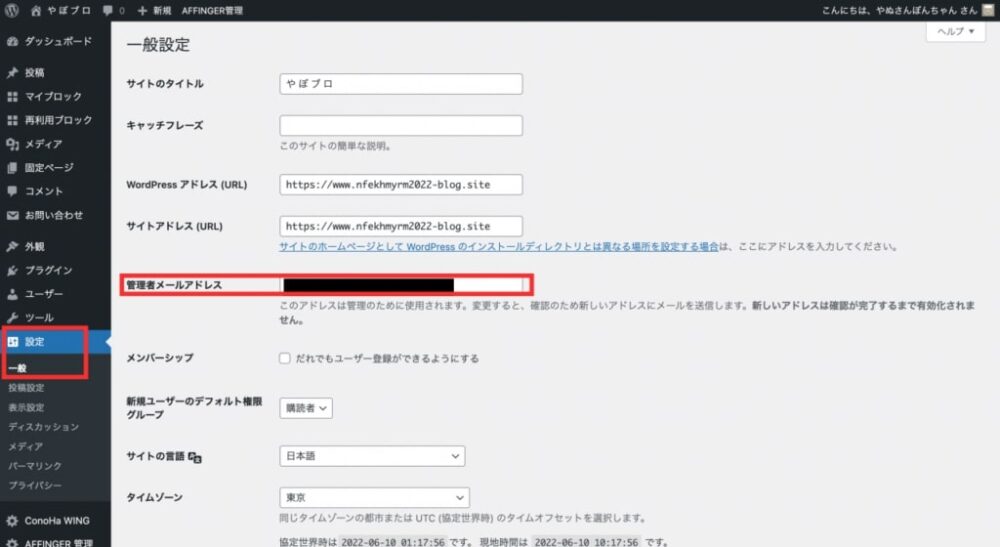Screen dimensions: 1000x547
Task: Click こんにちは、やぬさんぽんちゃん さん greeting
Action: click(x=899, y=10)
